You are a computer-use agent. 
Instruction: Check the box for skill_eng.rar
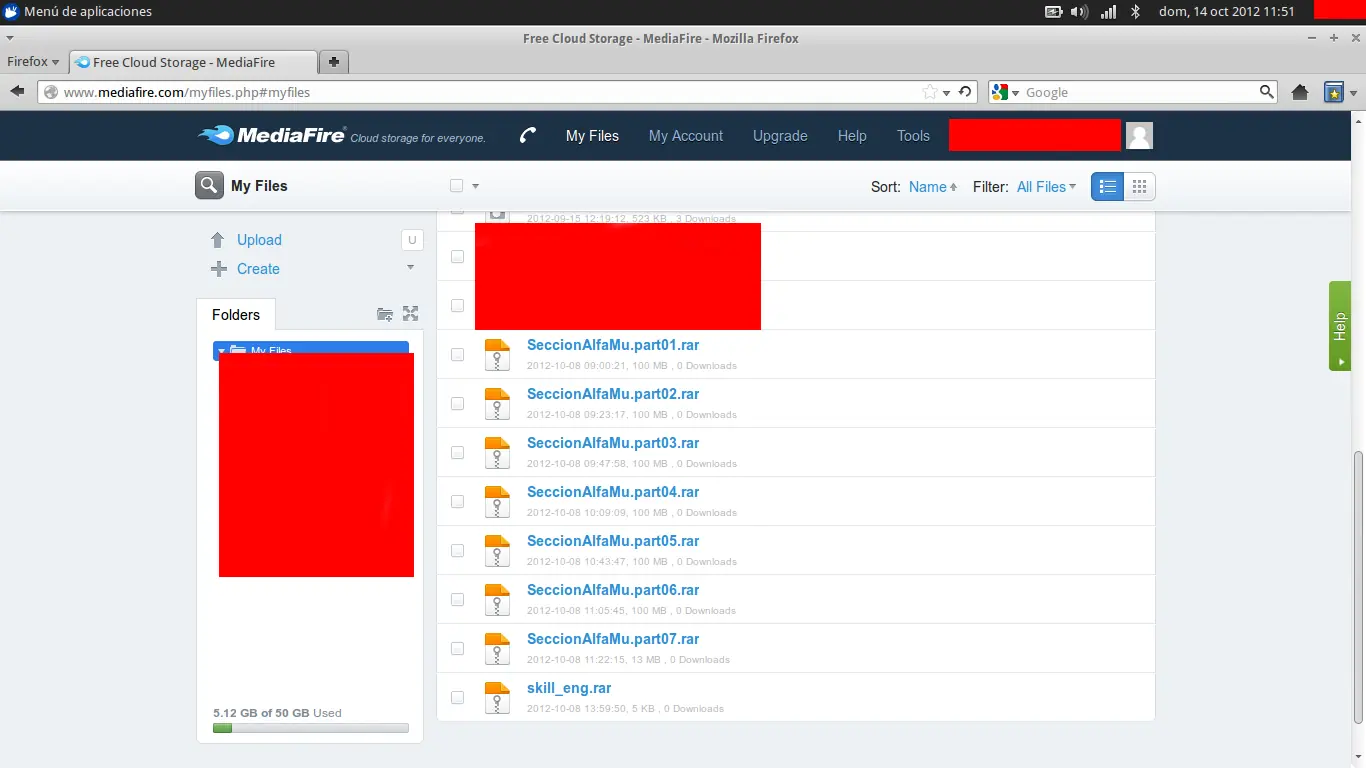point(457,697)
